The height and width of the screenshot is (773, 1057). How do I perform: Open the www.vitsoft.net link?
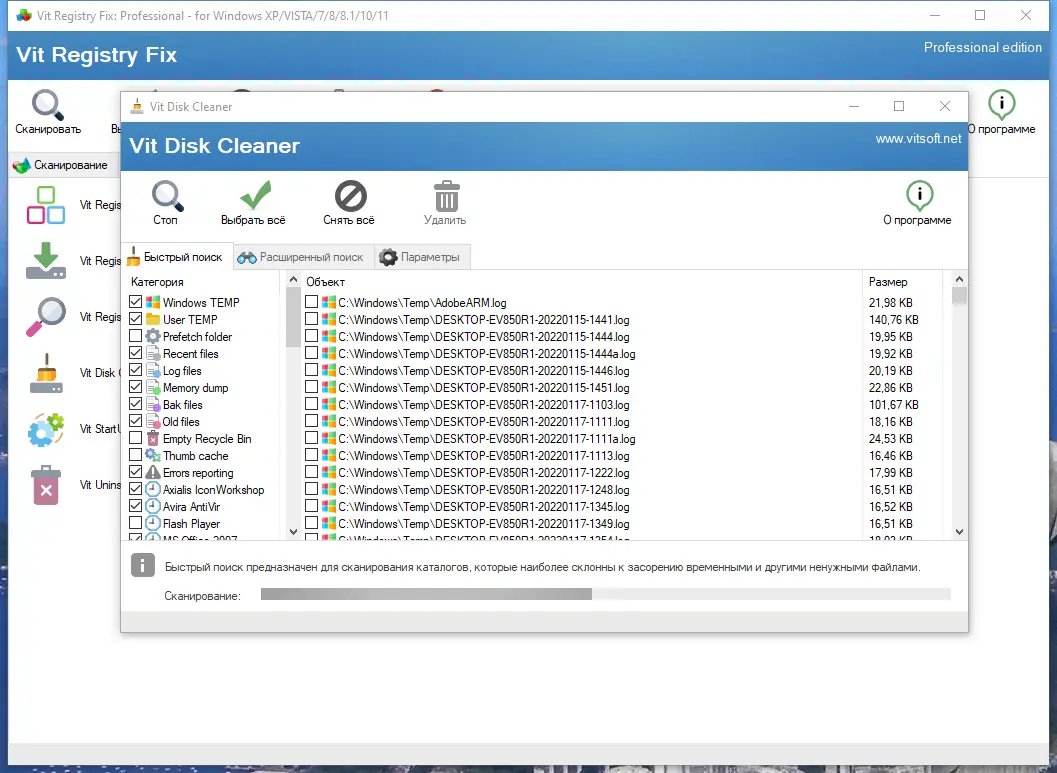pos(918,139)
